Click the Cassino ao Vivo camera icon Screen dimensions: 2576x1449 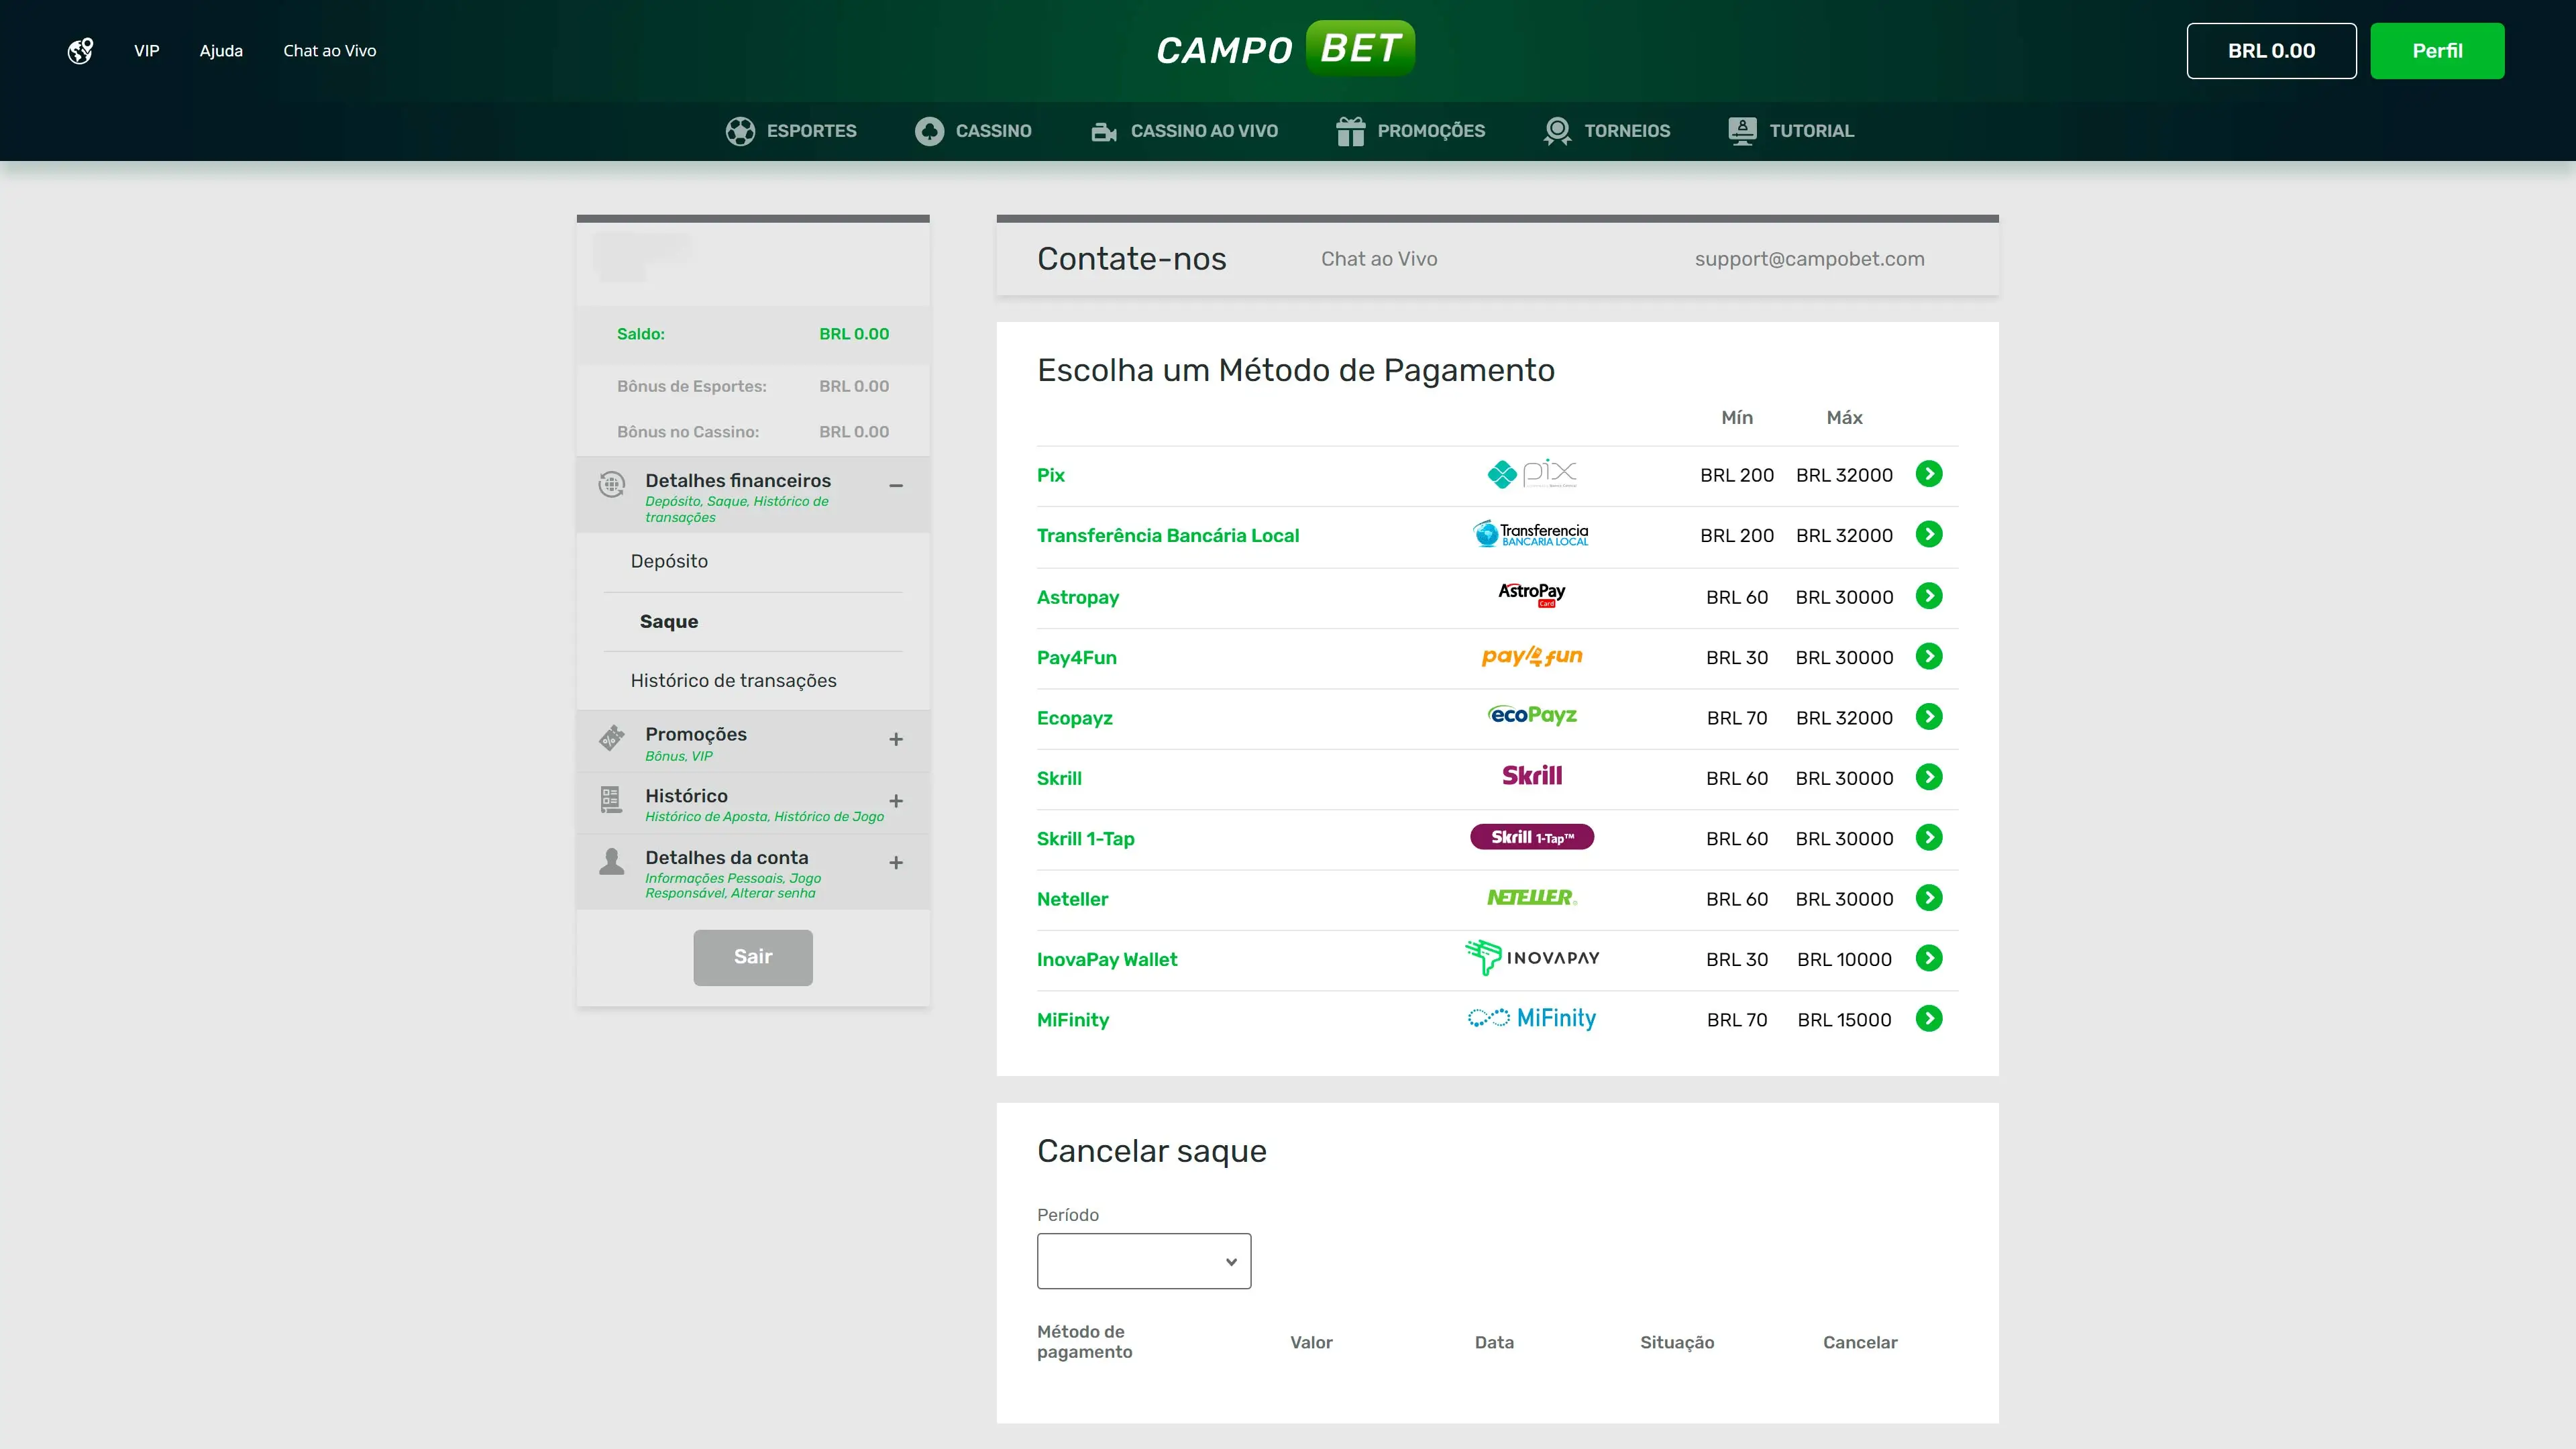tap(1104, 131)
